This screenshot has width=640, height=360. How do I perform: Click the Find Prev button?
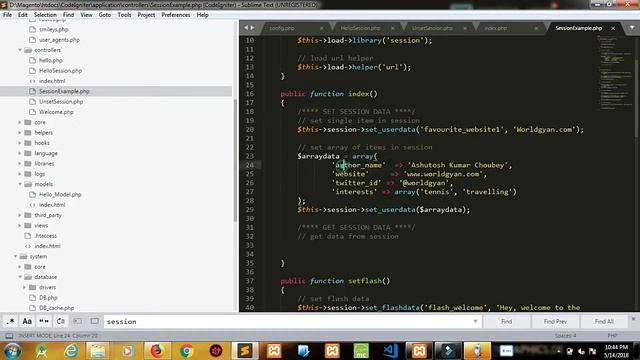pos(555,321)
